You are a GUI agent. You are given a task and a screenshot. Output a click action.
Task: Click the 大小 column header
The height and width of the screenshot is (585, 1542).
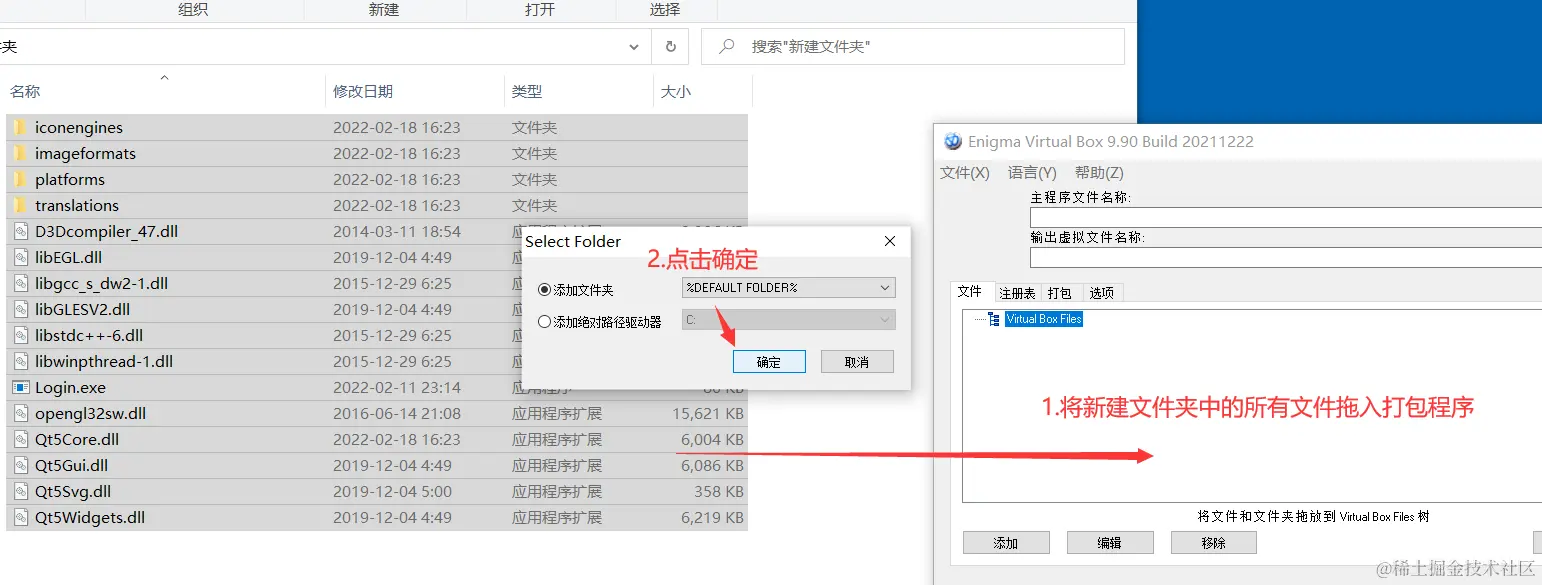(x=676, y=91)
